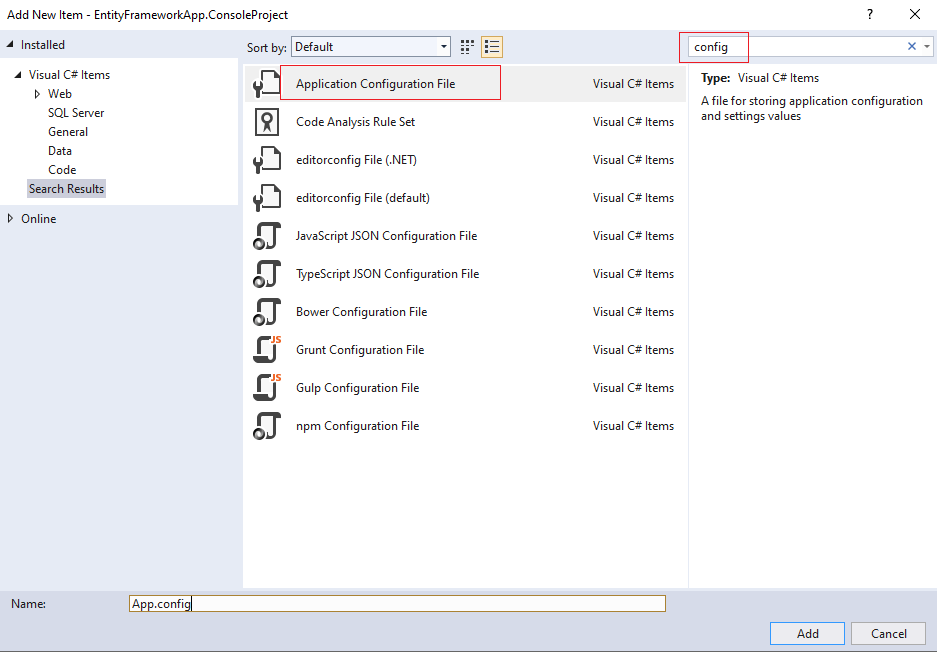Open the search history dropdown arrow
The width and height of the screenshot is (937, 652).
(927, 46)
